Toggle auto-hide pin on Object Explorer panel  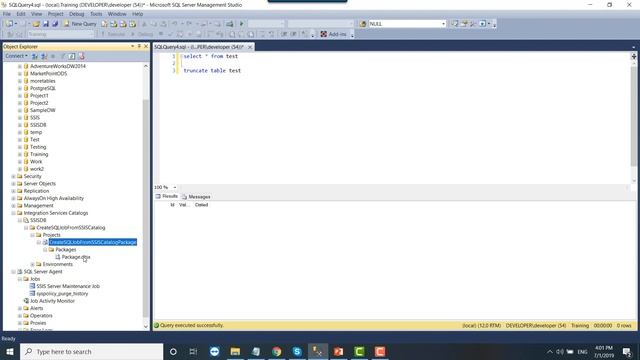pyautogui.click(x=139, y=47)
